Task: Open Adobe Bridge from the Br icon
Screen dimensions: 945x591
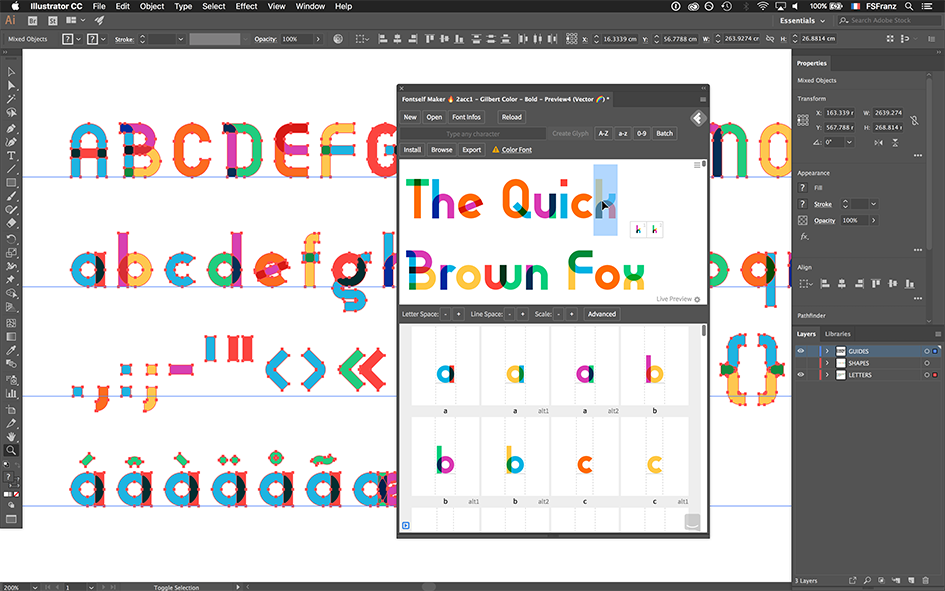Action: (33, 20)
